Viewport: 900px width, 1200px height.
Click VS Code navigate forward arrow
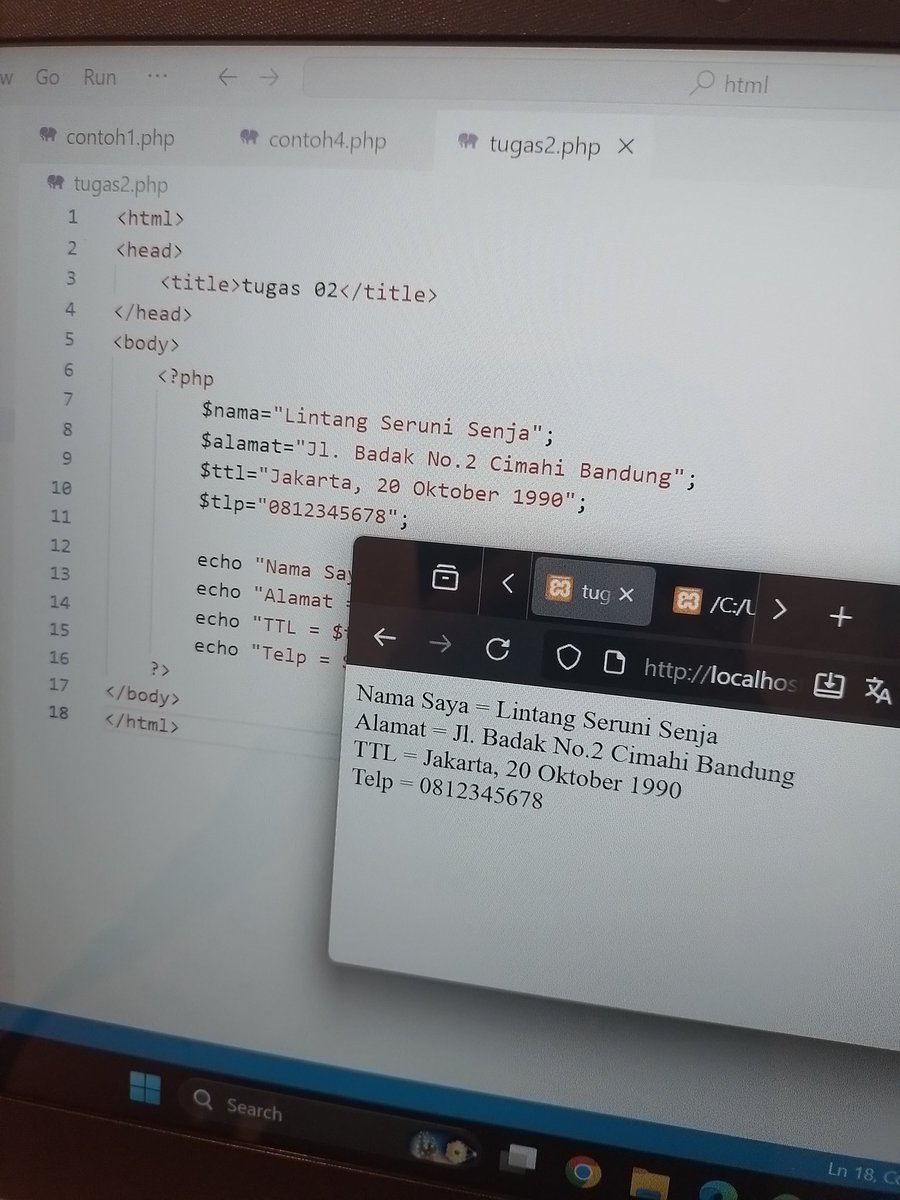(268, 78)
